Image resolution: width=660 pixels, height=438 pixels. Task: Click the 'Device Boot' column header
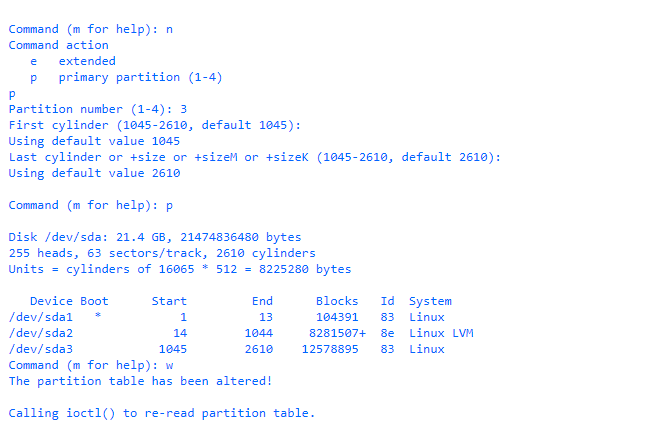69,301
